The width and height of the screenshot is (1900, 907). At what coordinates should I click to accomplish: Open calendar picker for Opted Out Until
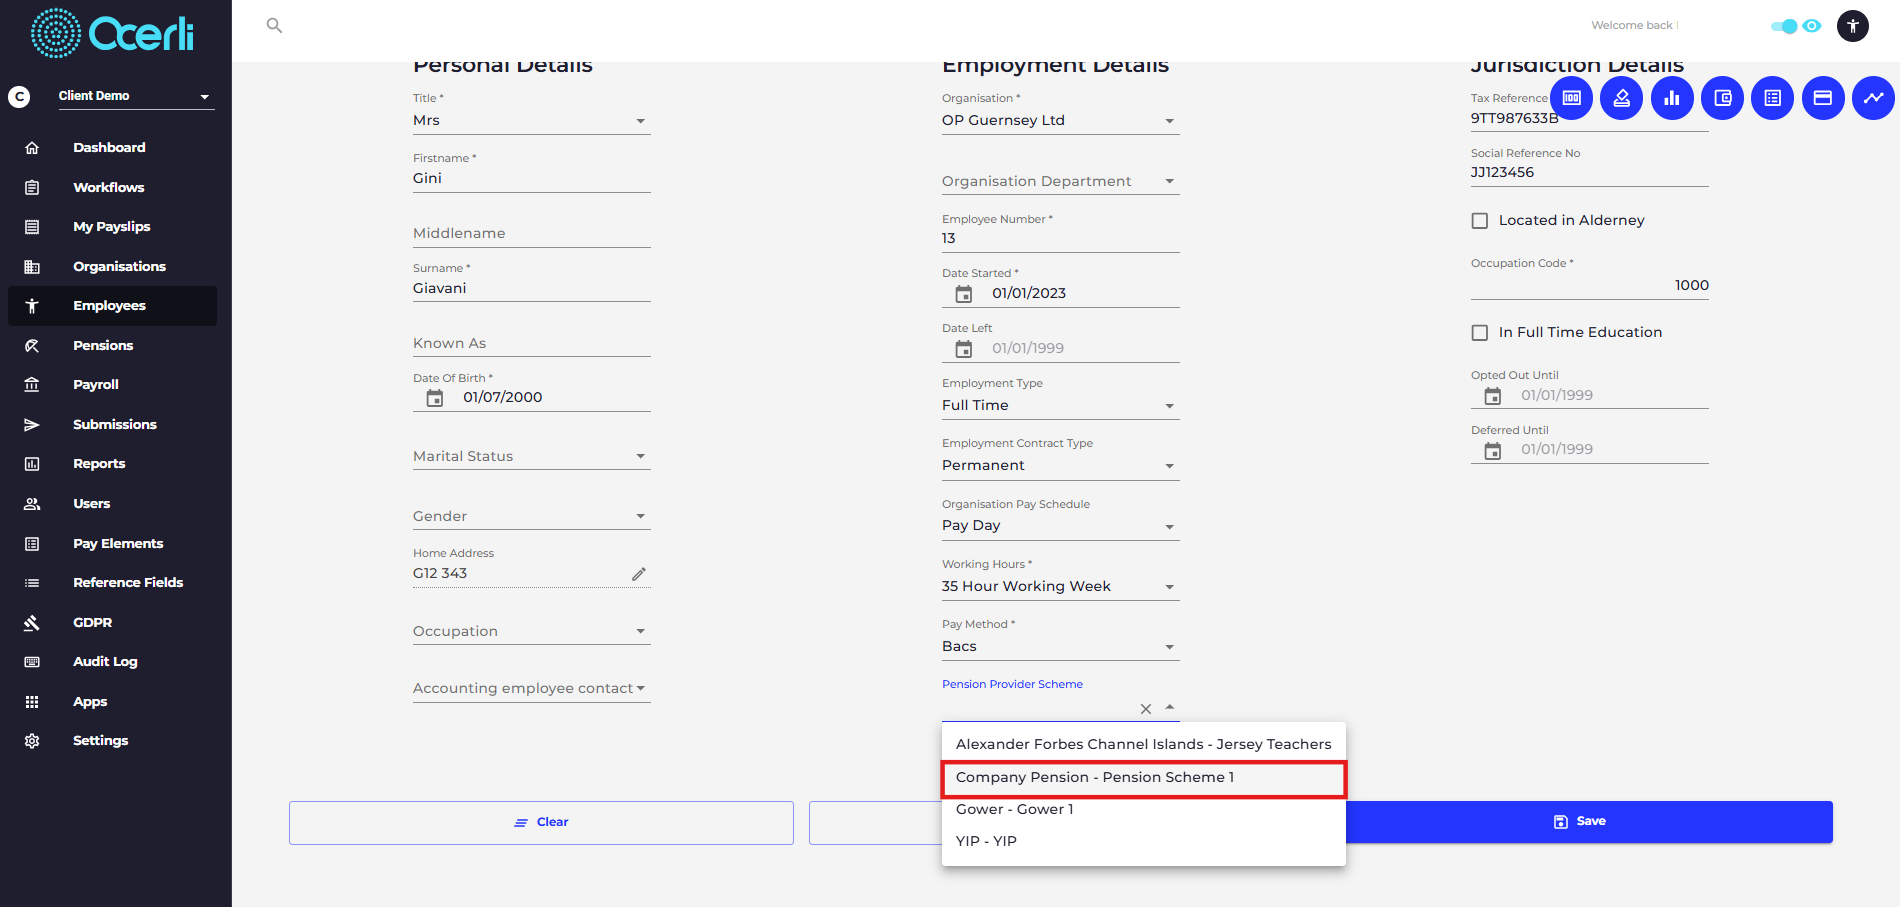pos(1493,396)
